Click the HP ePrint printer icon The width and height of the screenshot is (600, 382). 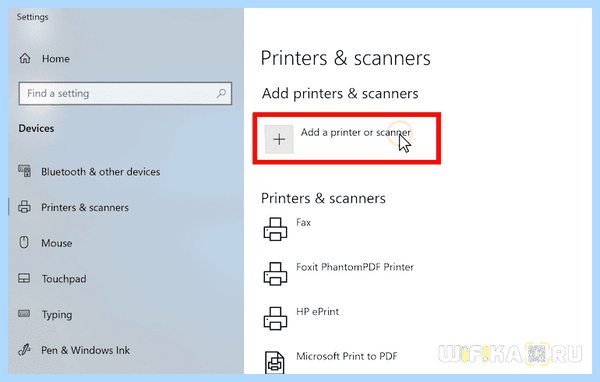coord(275,318)
